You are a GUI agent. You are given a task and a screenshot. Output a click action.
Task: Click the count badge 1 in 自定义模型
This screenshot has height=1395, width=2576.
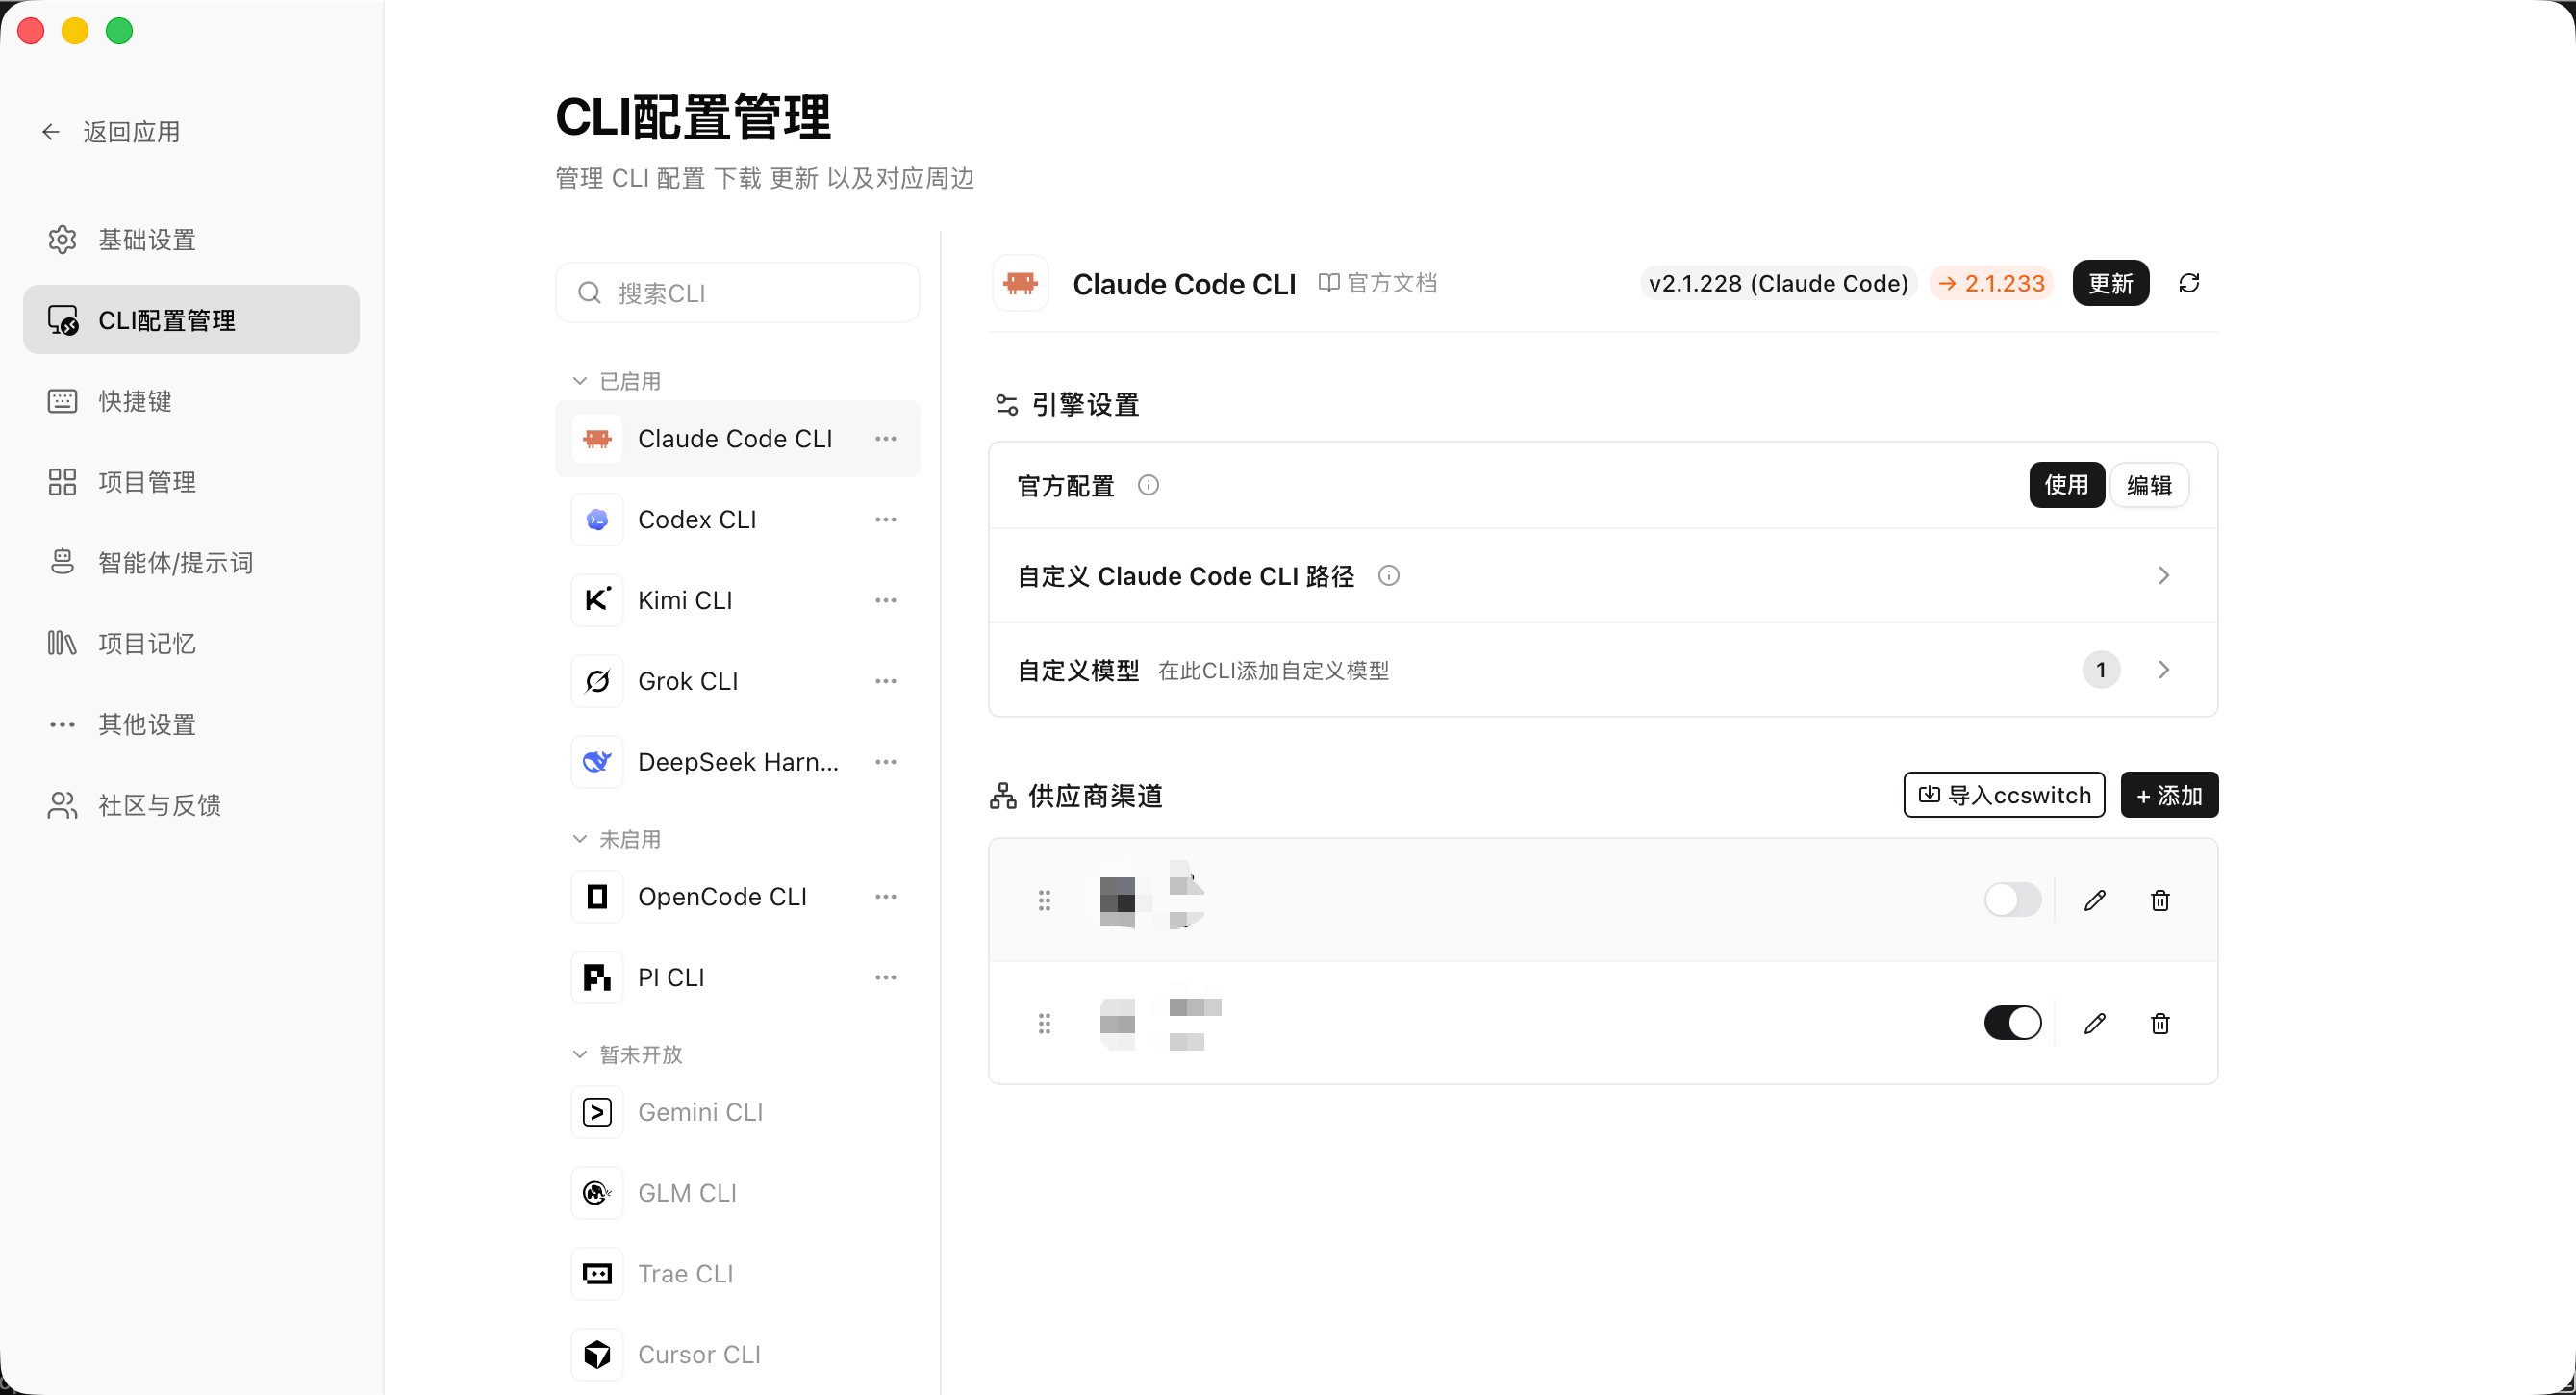click(x=2101, y=670)
